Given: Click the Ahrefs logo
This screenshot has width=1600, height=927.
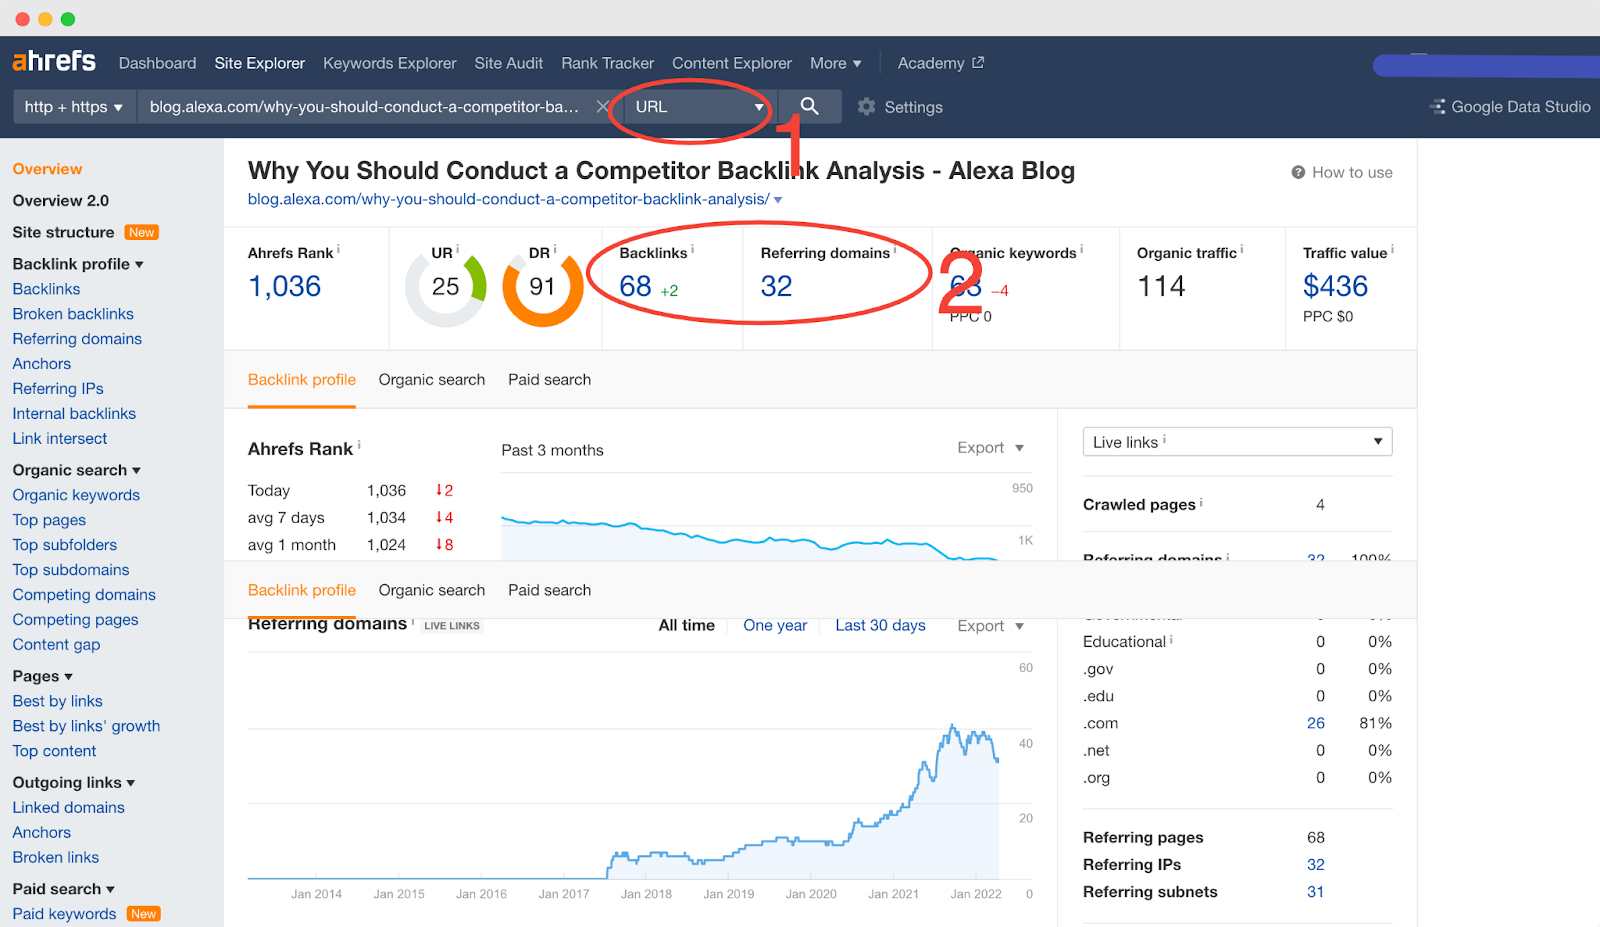Looking at the screenshot, I should 54,62.
